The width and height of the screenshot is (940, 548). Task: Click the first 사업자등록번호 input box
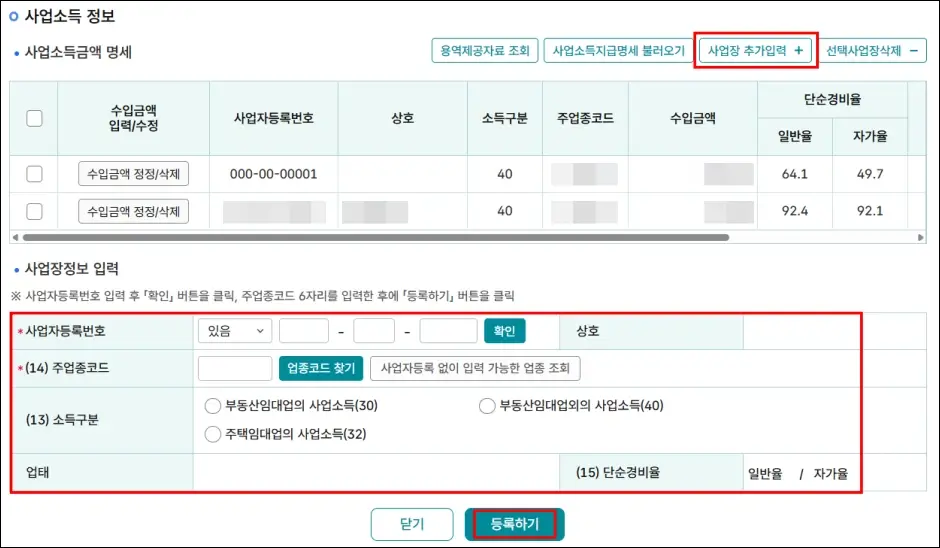[x=304, y=331]
